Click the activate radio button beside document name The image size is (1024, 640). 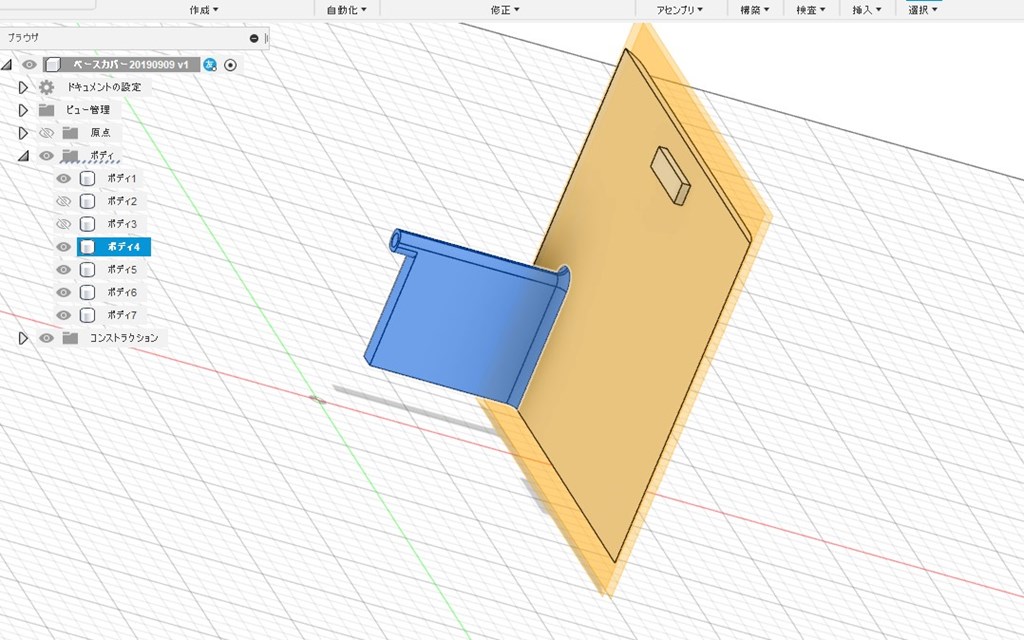(231, 65)
